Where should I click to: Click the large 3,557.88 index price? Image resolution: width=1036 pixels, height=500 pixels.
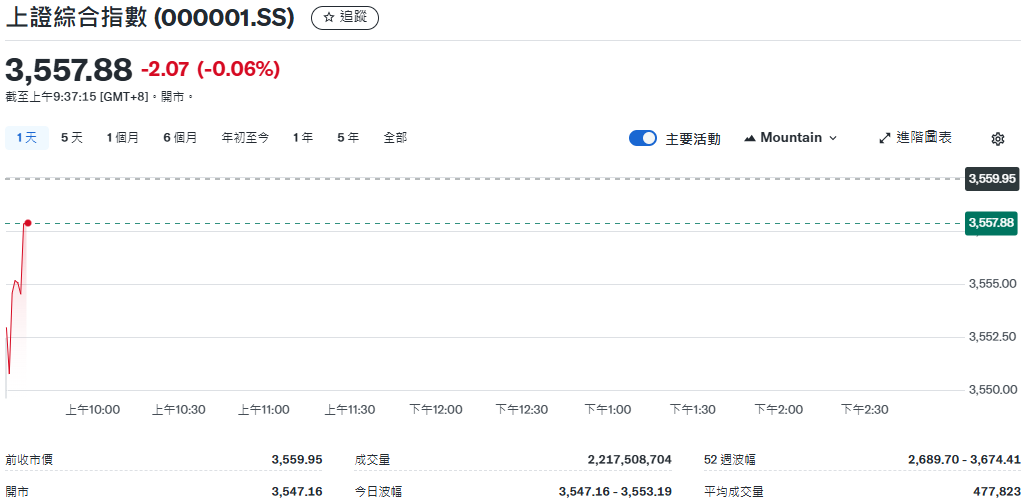pyautogui.click(x=69, y=69)
